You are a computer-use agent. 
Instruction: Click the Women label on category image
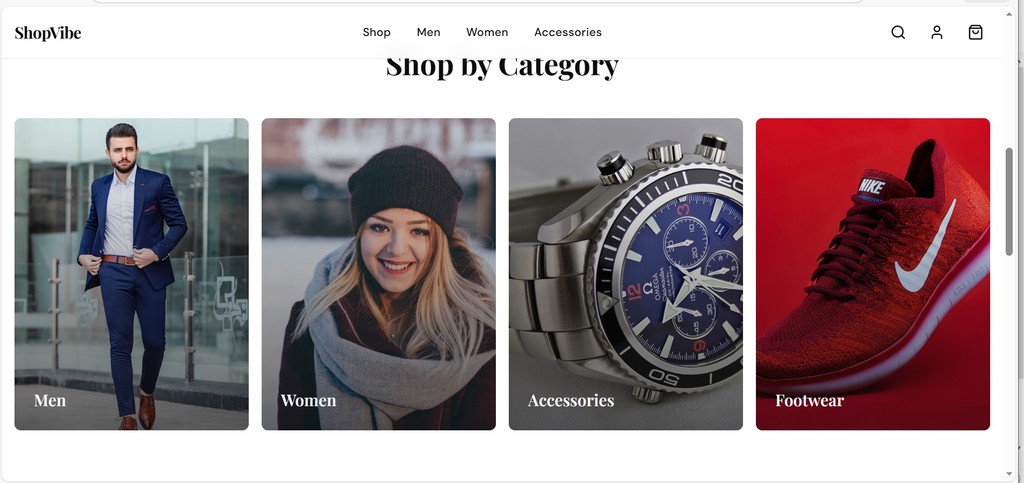click(308, 400)
